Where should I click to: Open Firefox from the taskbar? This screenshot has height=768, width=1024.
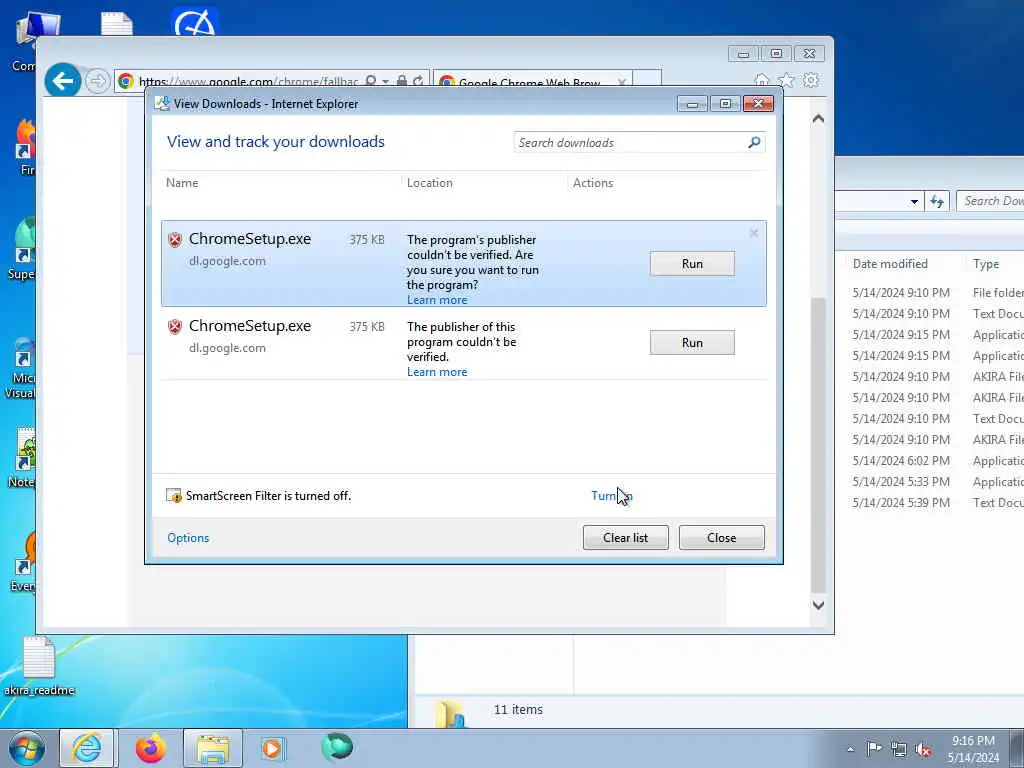point(150,748)
